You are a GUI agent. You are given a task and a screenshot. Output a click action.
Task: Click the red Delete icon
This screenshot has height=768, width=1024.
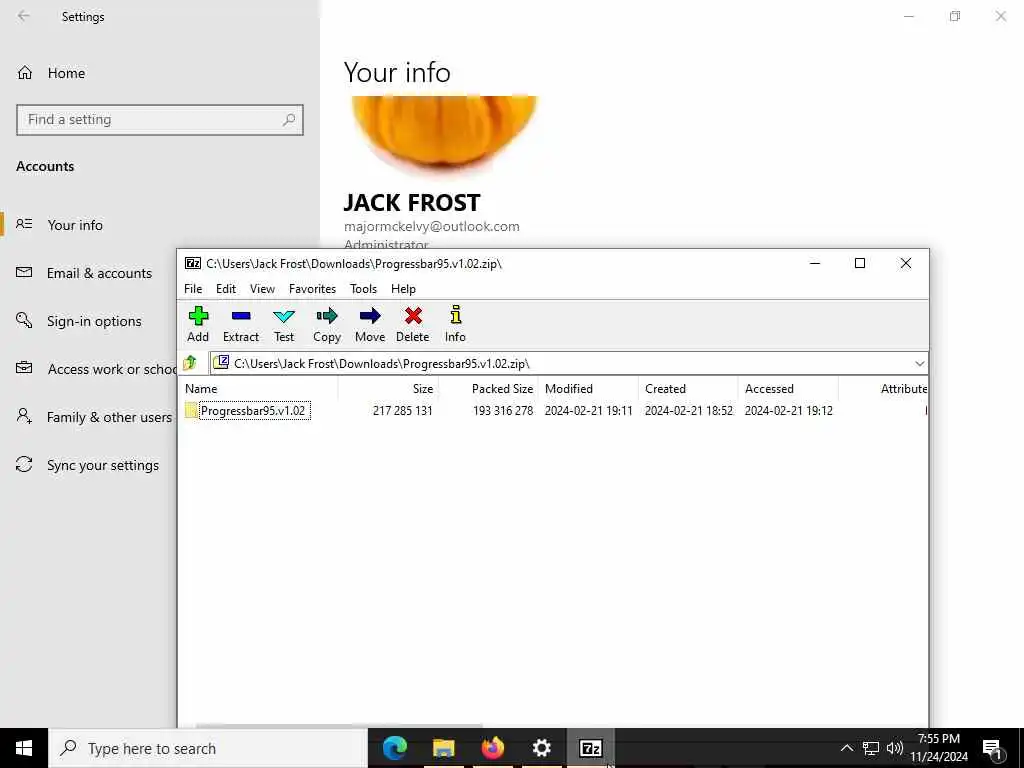[x=412, y=325]
